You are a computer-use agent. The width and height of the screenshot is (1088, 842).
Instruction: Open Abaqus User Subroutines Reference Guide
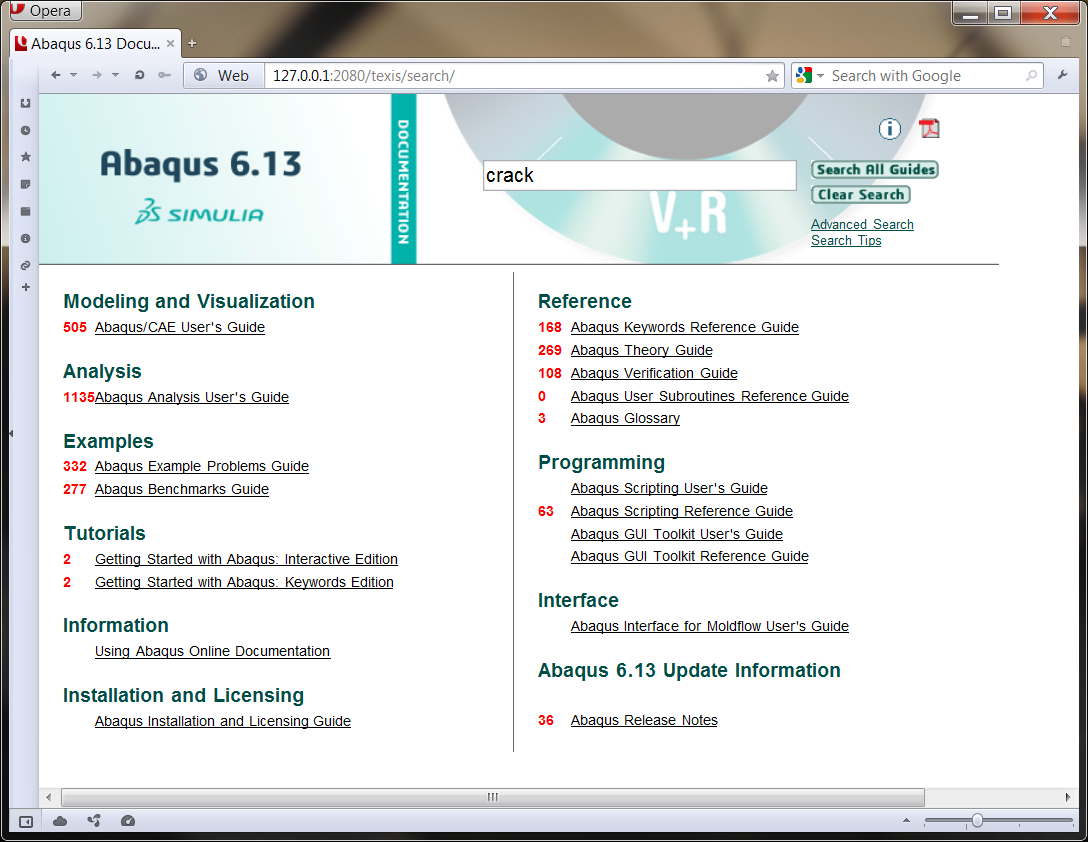710,396
